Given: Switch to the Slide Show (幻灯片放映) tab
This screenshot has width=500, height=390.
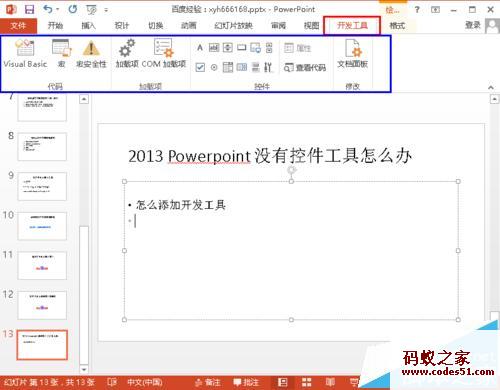Looking at the screenshot, I should click(233, 26).
